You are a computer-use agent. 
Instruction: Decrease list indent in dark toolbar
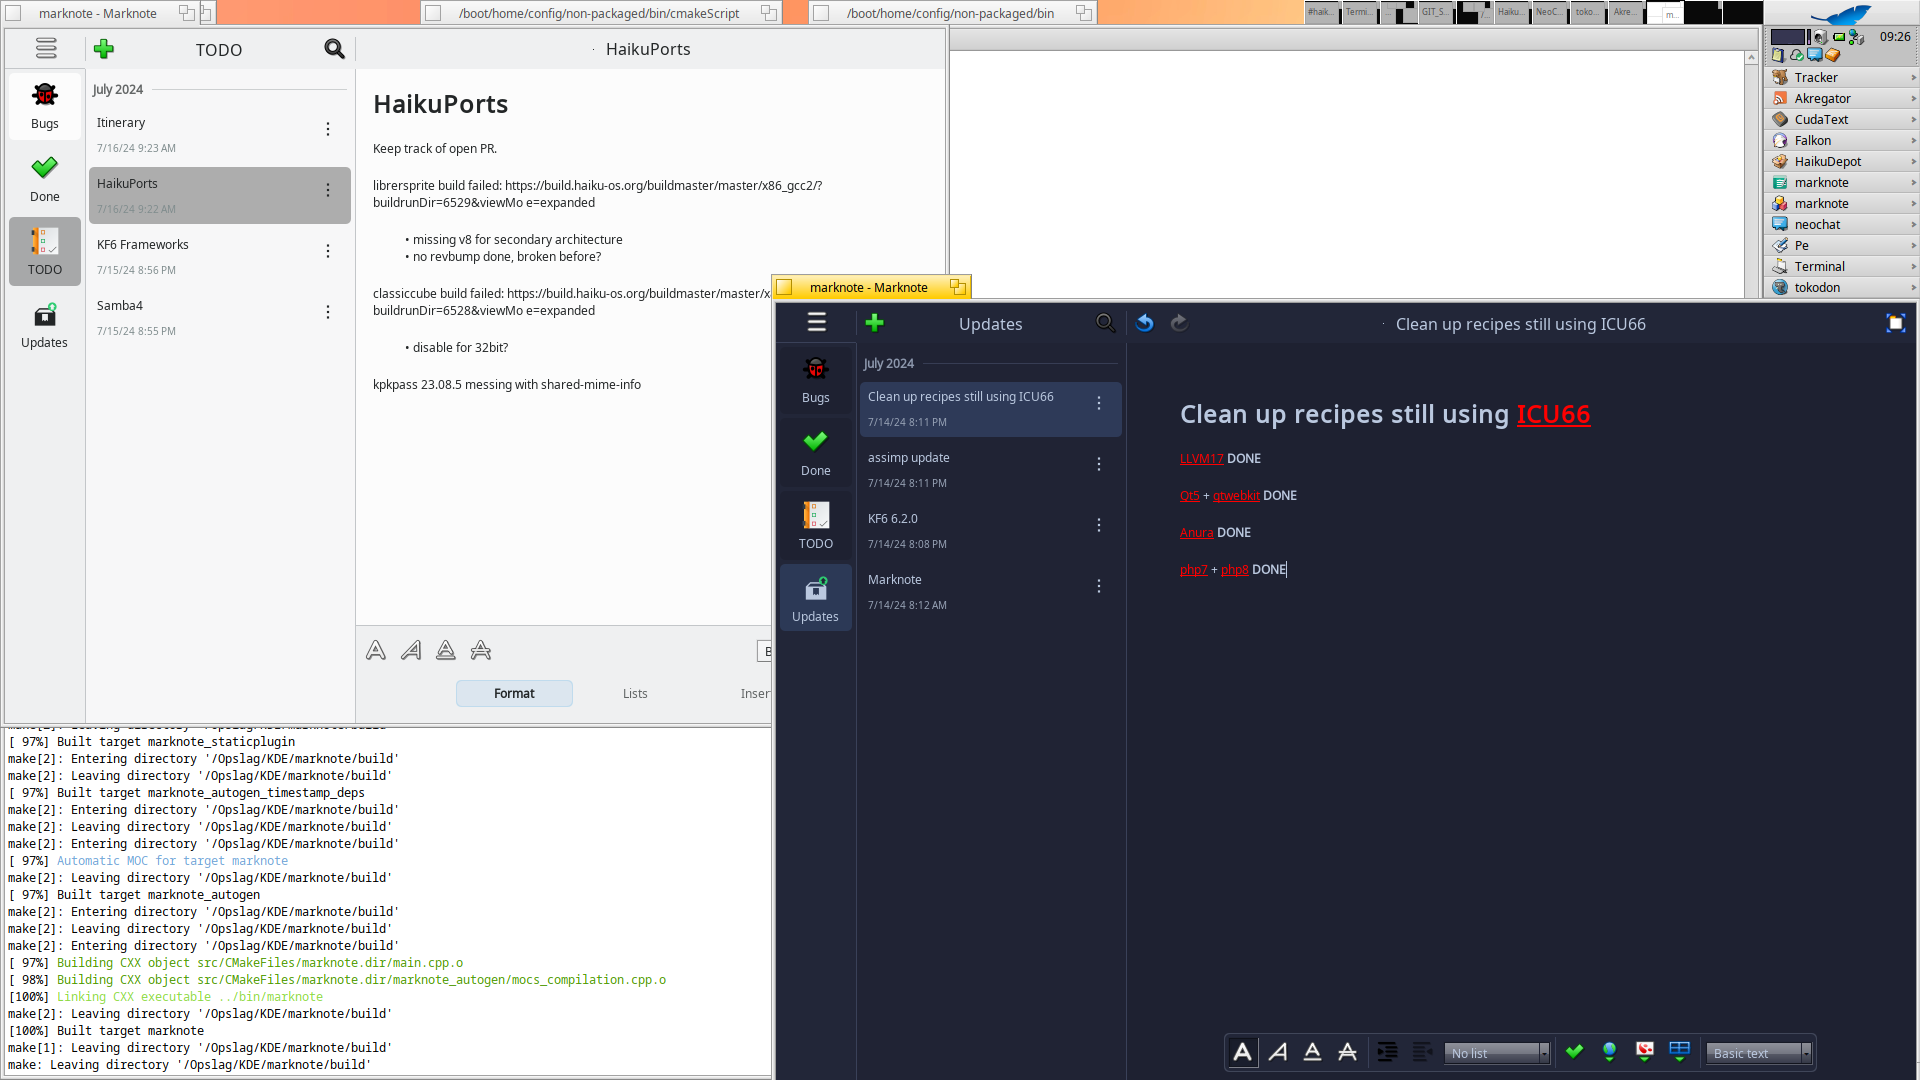[1422, 1052]
